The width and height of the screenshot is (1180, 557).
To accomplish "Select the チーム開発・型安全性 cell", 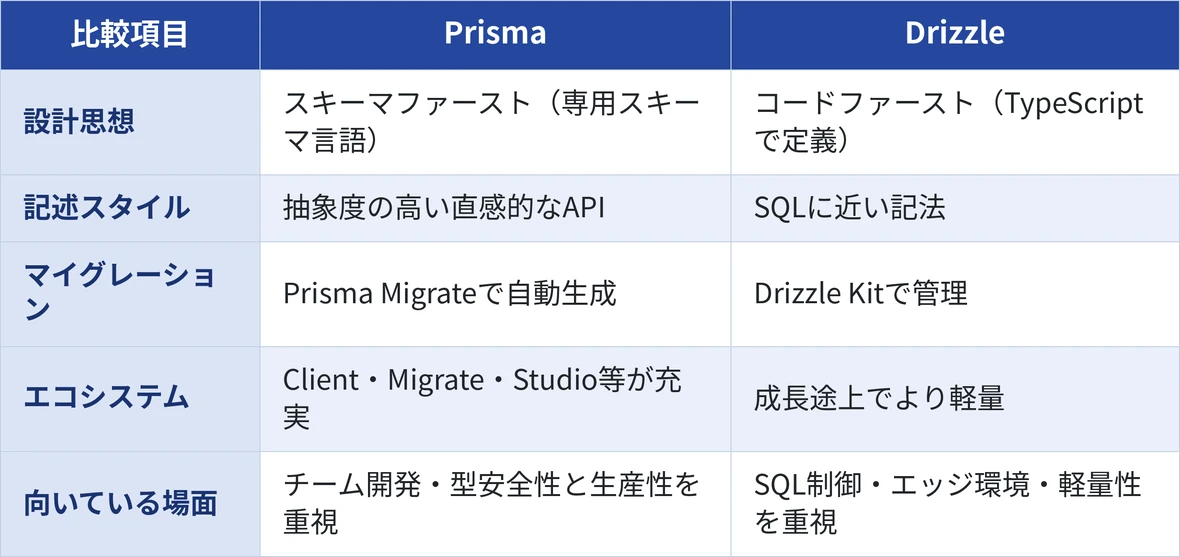I will coord(495,504).
